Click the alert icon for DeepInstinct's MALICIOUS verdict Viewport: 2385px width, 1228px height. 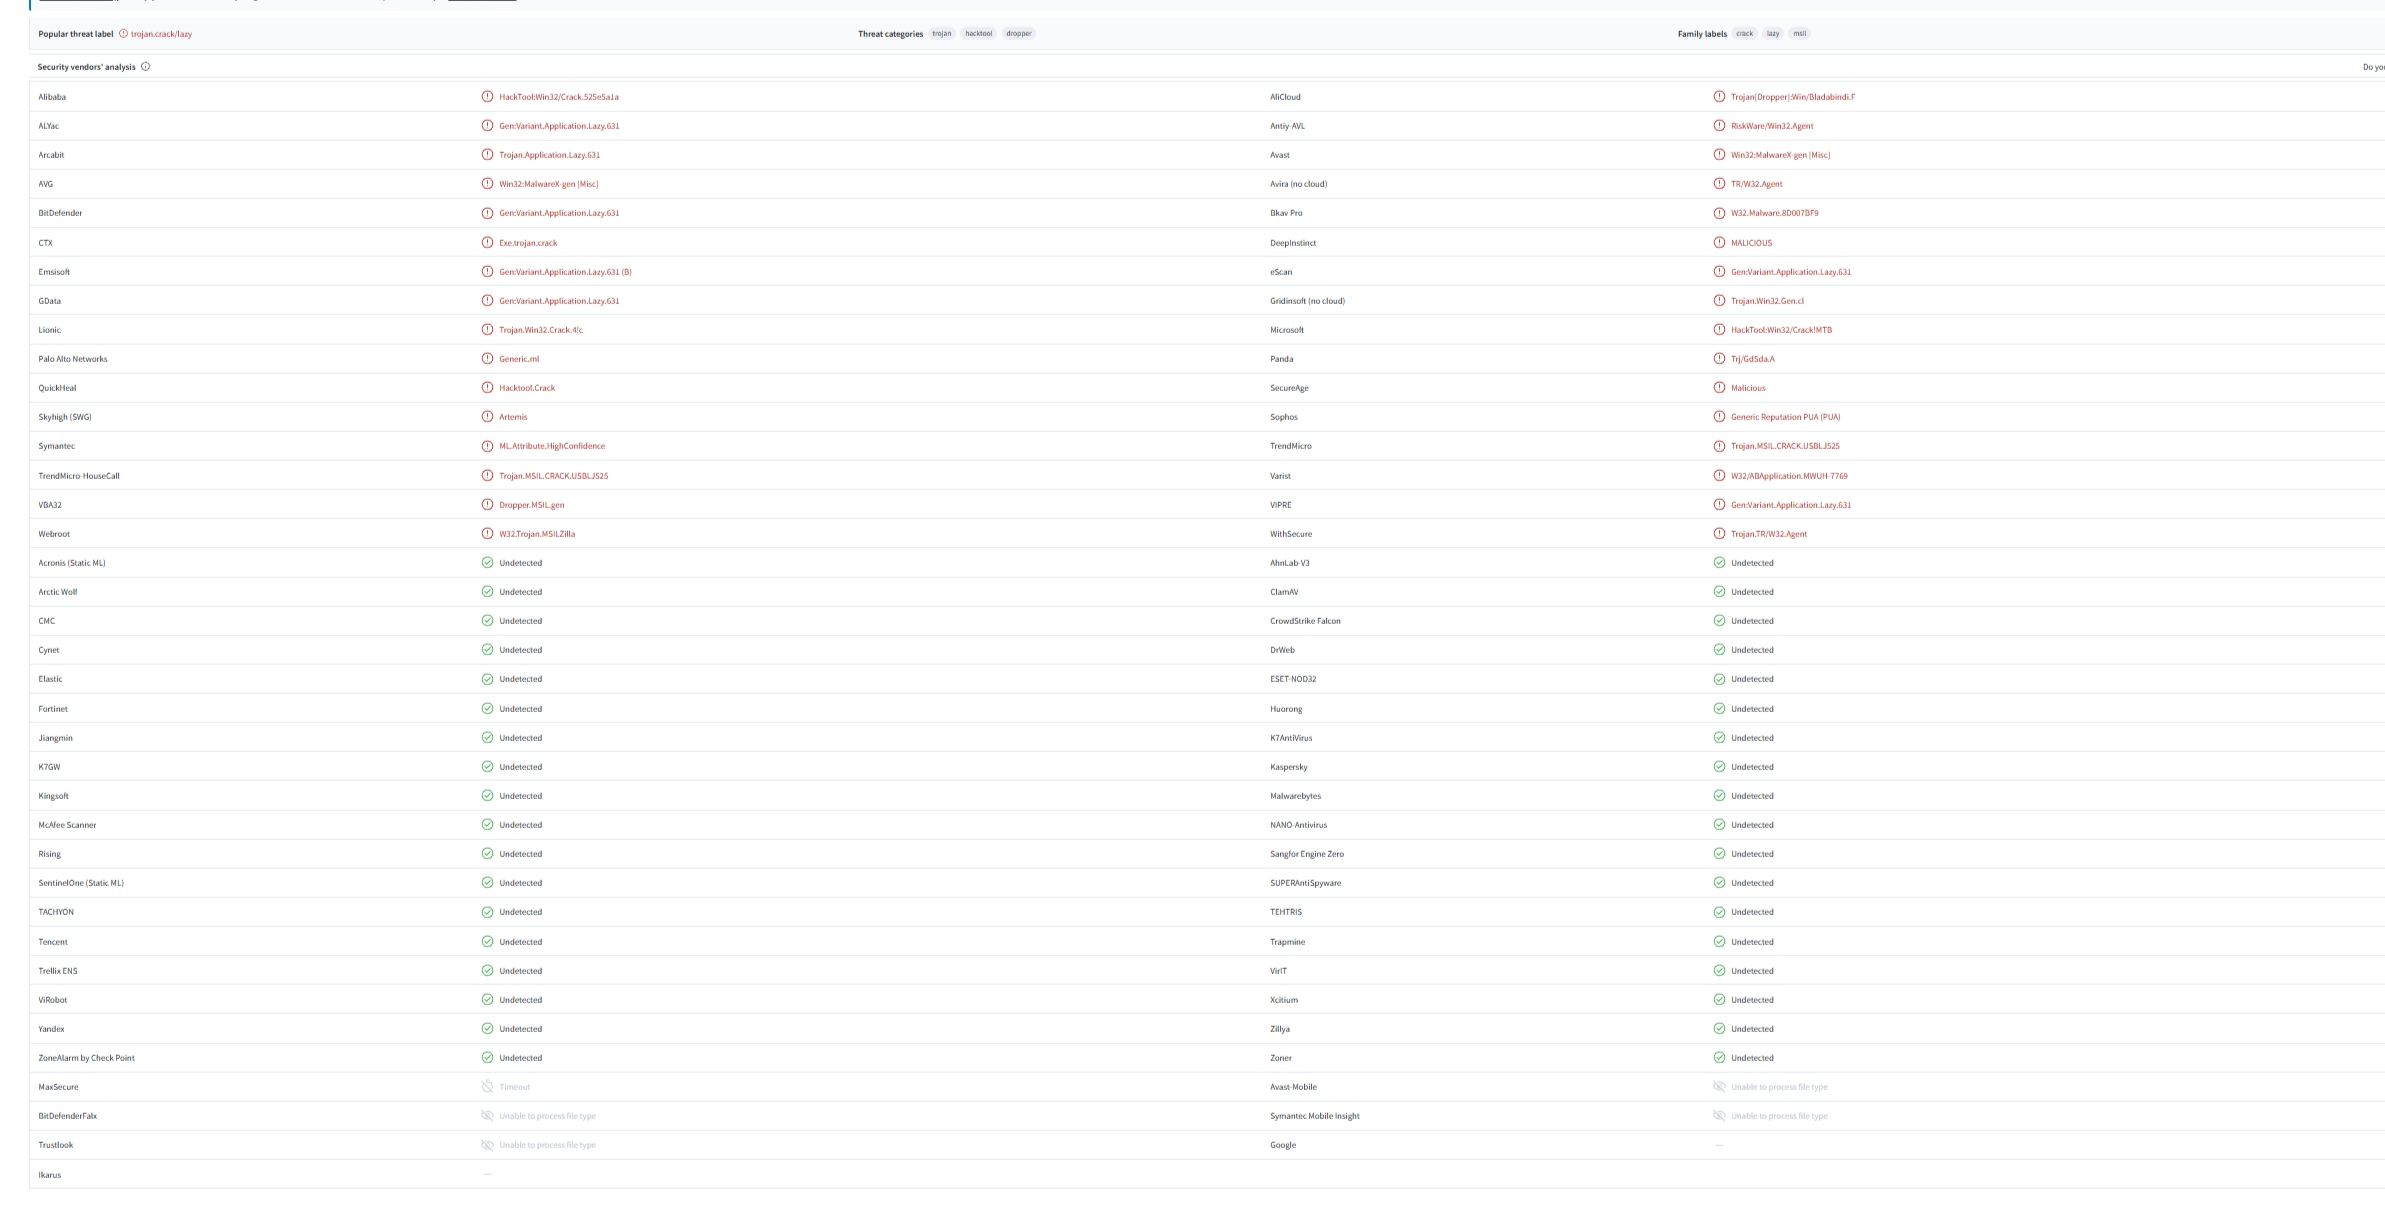tap(1720, 243)
